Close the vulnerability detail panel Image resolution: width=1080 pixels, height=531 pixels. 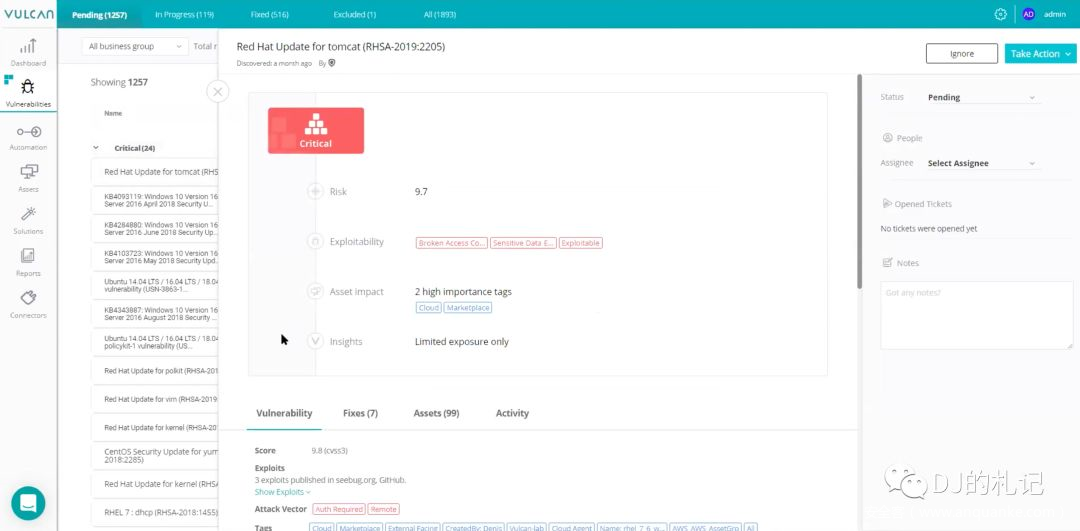[218, 91]
